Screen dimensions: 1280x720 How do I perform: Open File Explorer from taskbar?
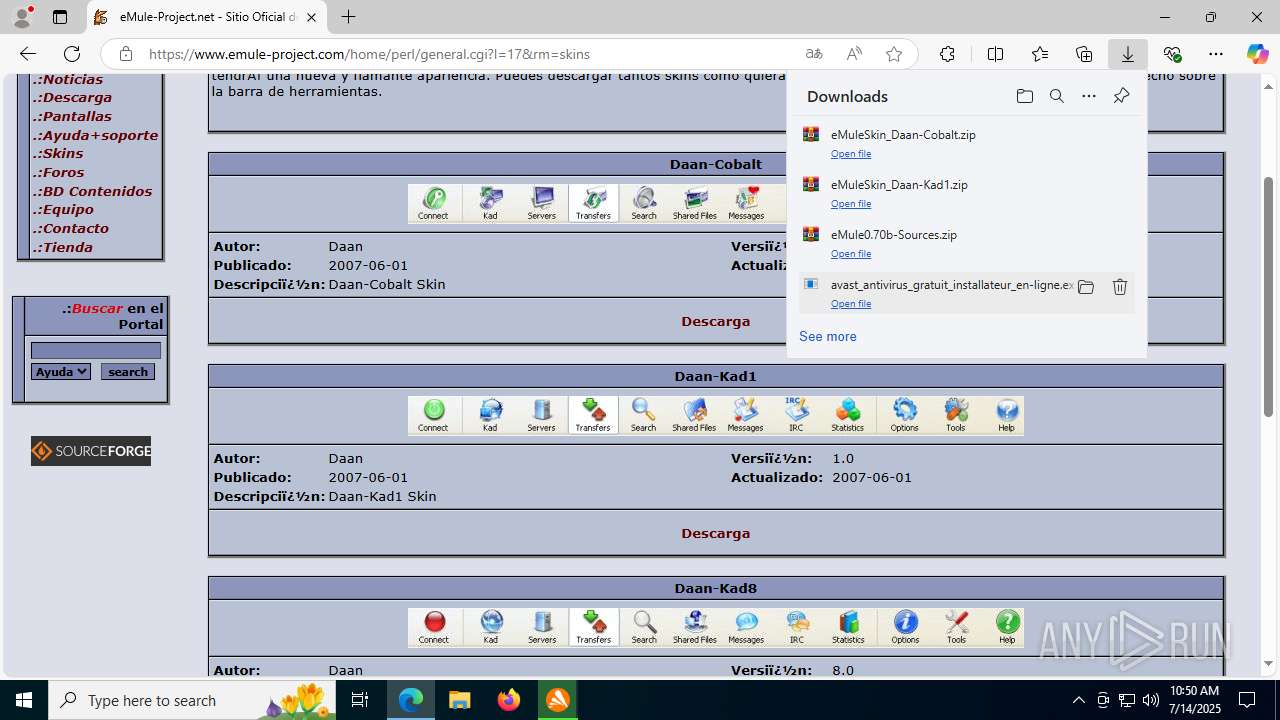pyautogui.click(x=459, y=700)
